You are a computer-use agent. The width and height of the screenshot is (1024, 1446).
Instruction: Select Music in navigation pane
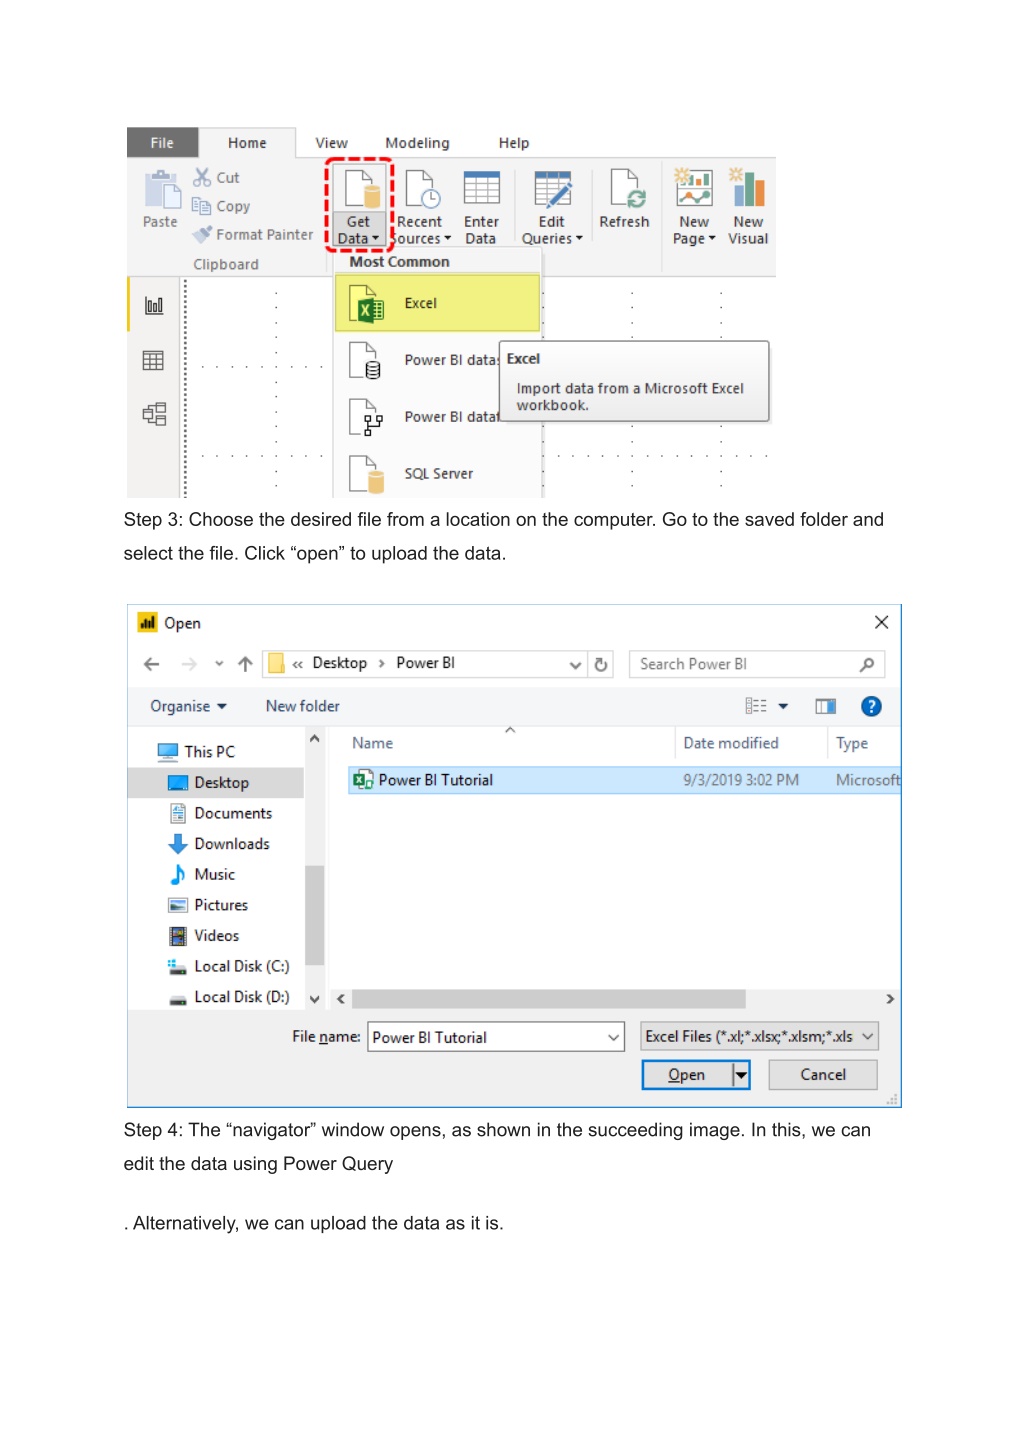pyautogui.click(x=203, y=874)
